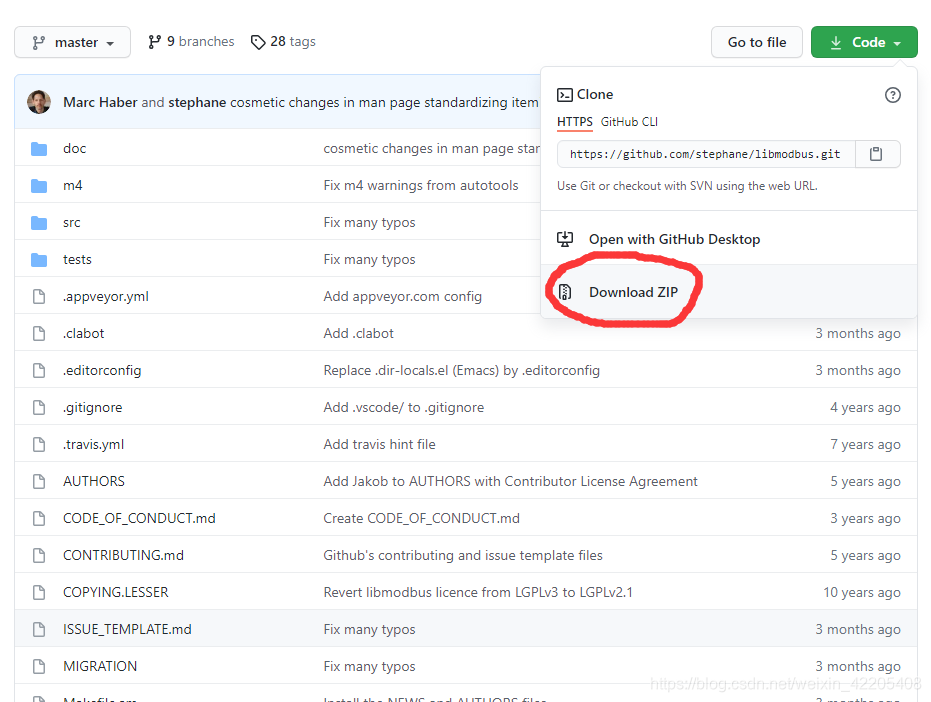This screenshot has width=931, height=702.
Task: Open the tests folder
Action: 77,260
